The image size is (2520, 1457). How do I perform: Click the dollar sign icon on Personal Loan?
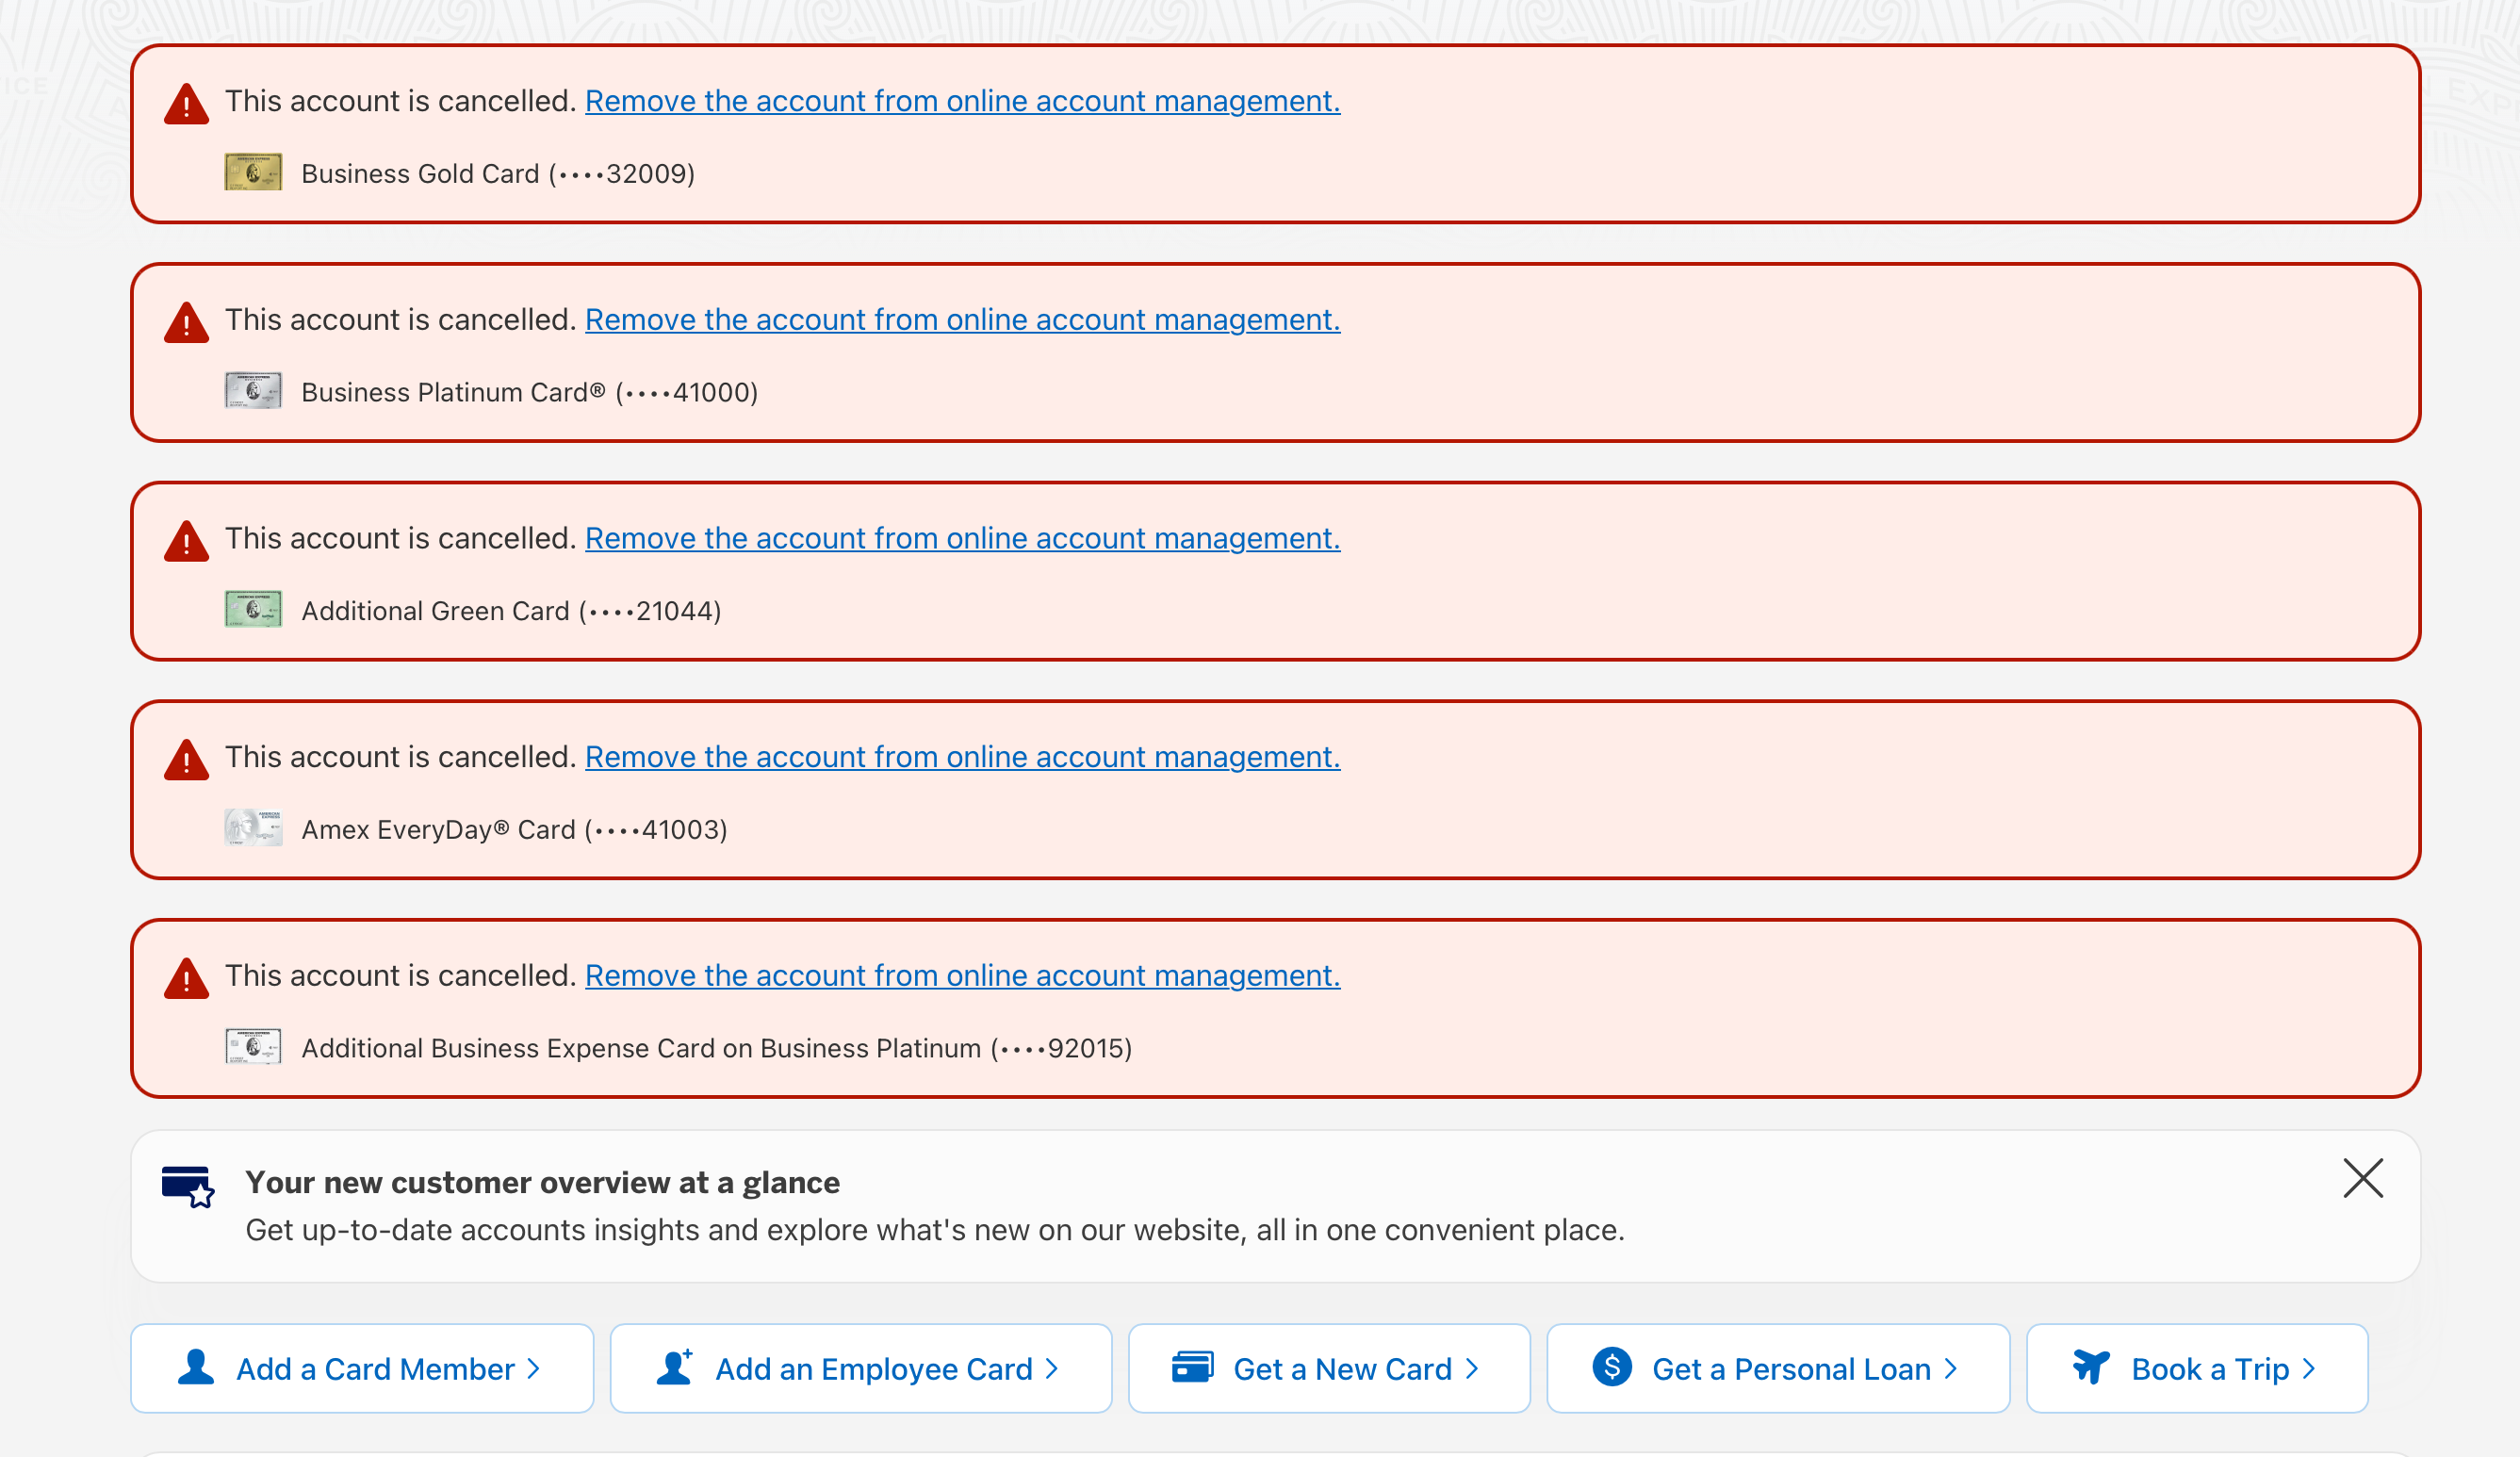(x=1612, y=1367)
